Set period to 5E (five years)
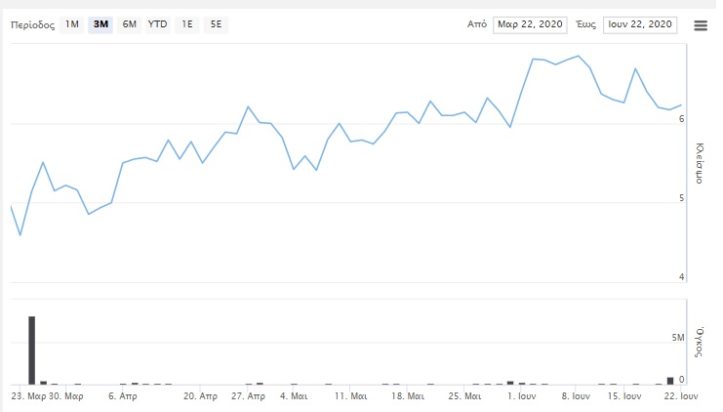This screenshot has width=723, height=412. [x=216, y=25]
